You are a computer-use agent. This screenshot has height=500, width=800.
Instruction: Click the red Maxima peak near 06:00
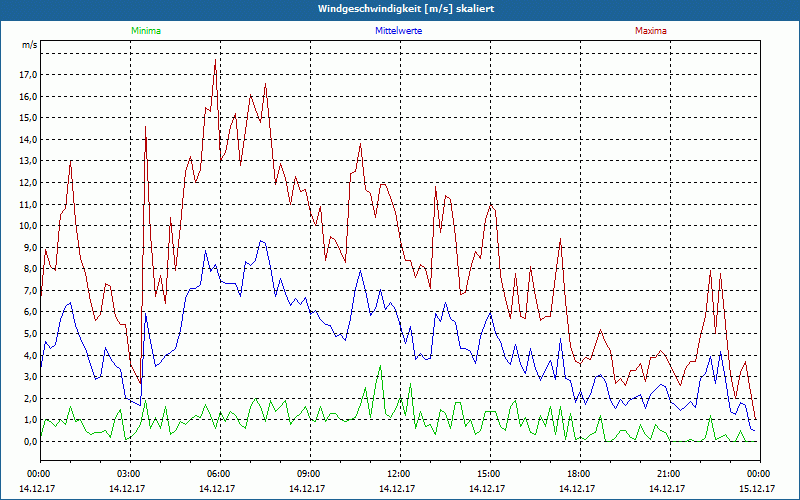[x=215, y=60]
